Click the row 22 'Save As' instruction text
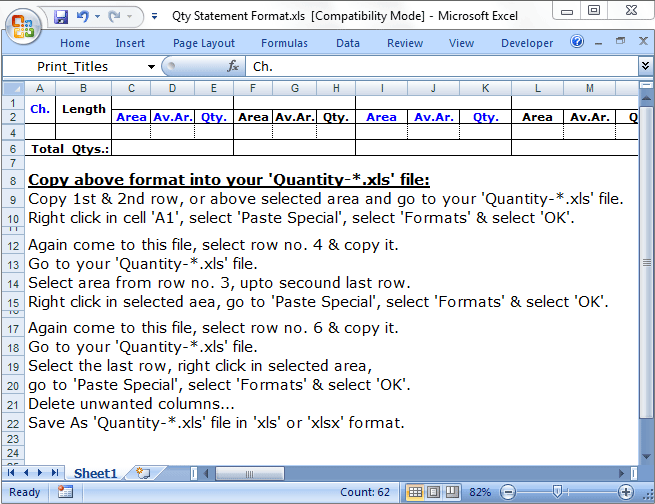 tap(216, 423)
